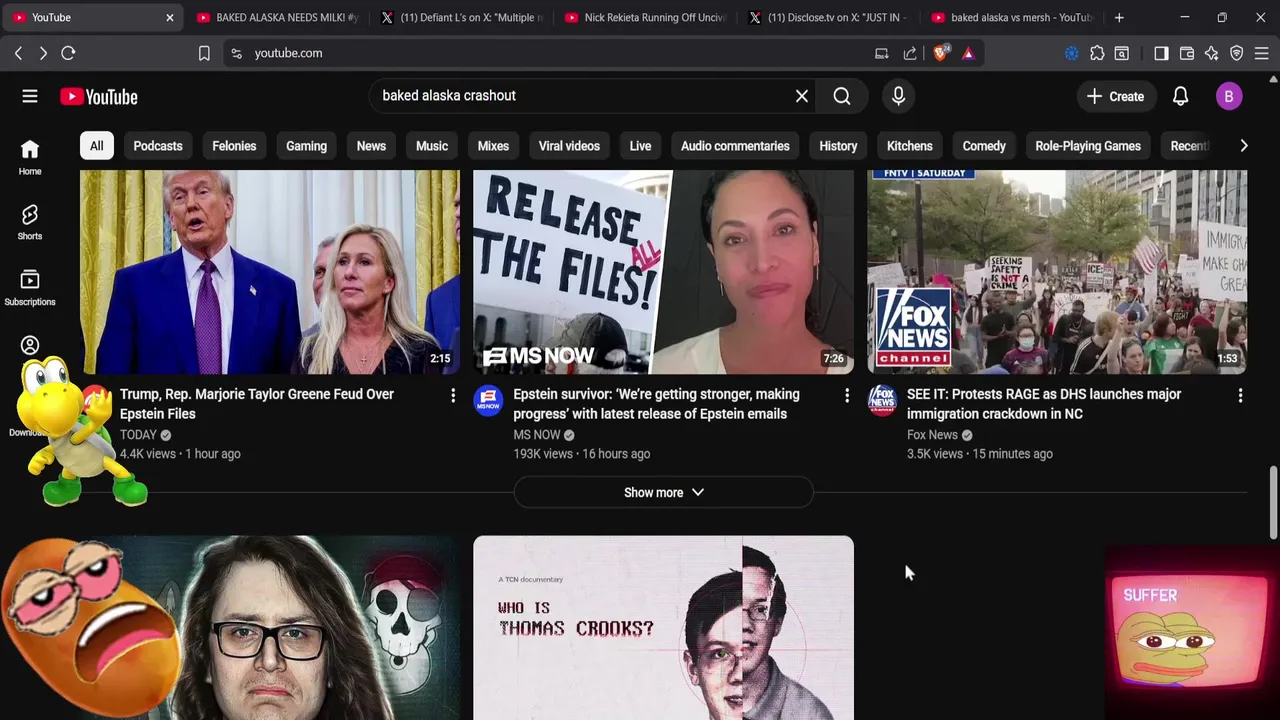
Task: Select the News filter chip
Action: point(371,146)
